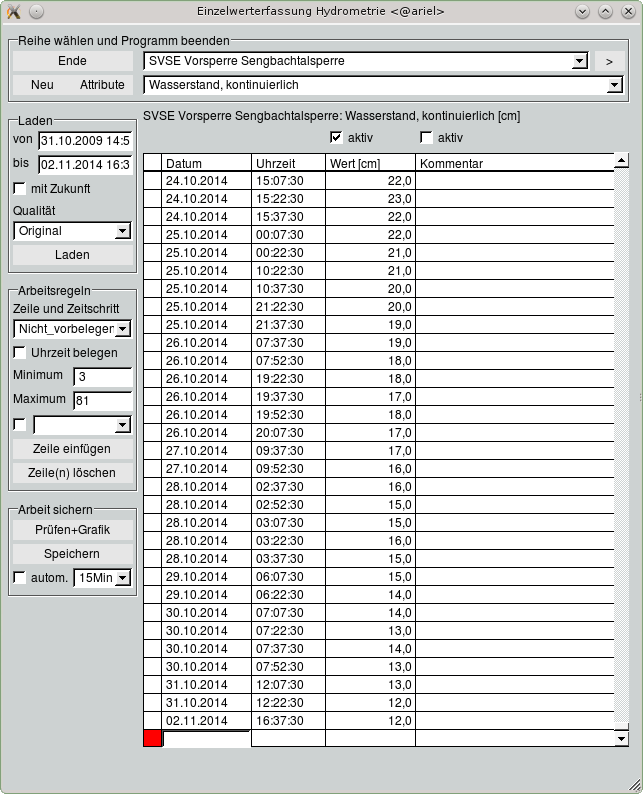Minimize the window with the down-chevron button

583,11
